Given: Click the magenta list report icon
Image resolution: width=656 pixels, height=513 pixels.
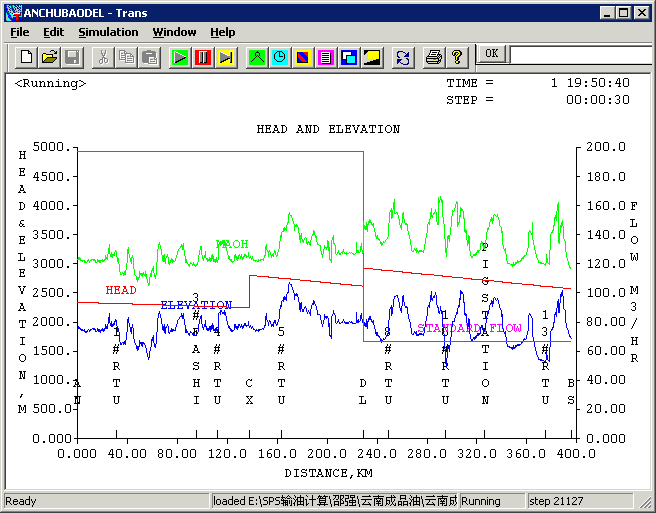Looking at the screenshot, I should tap(326, 57).
